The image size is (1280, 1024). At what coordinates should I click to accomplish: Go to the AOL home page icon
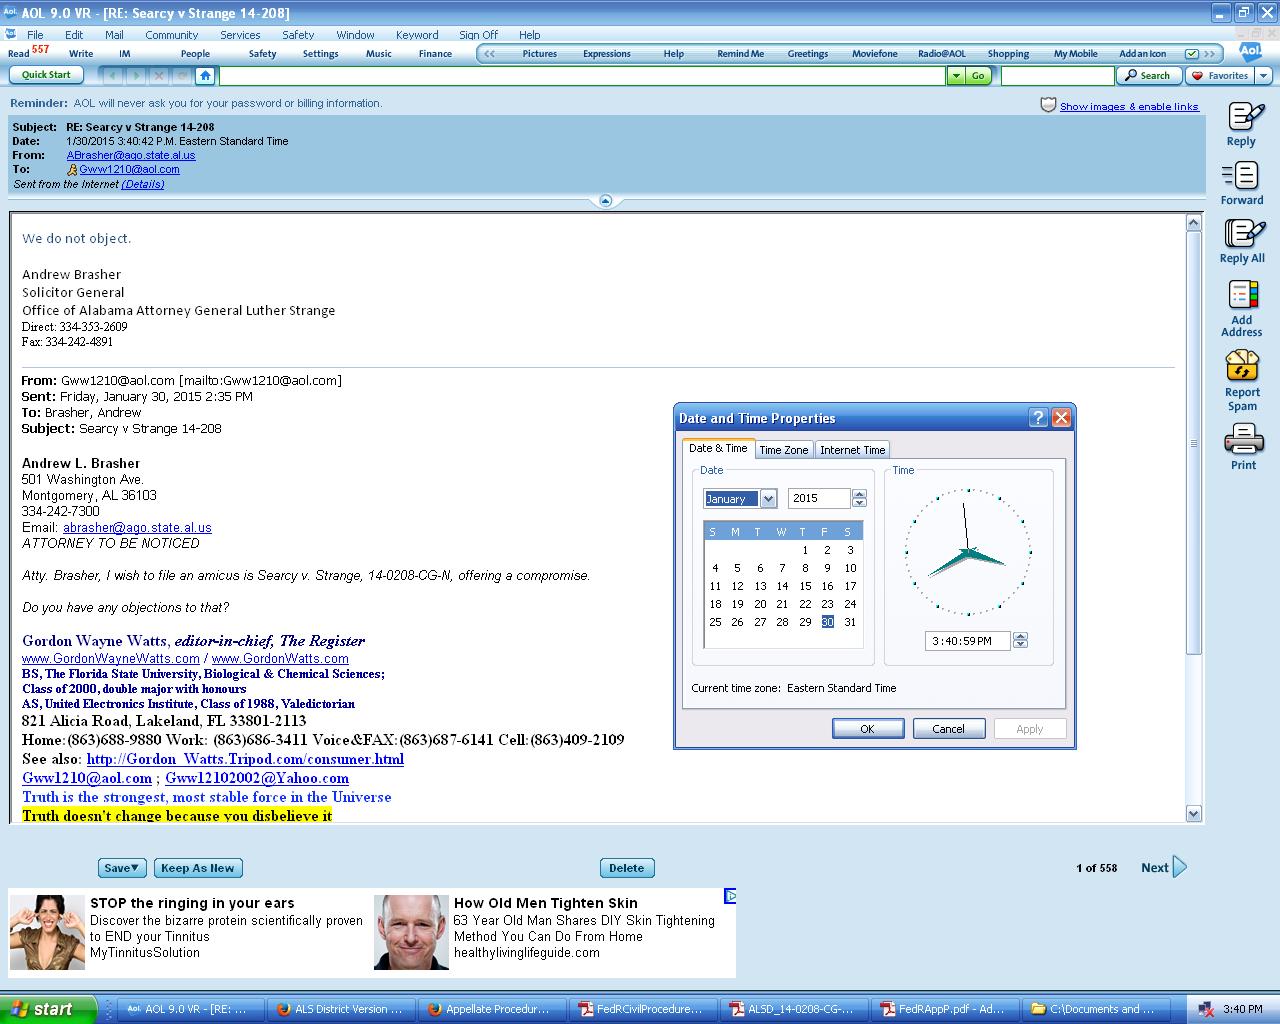[205, 75]
